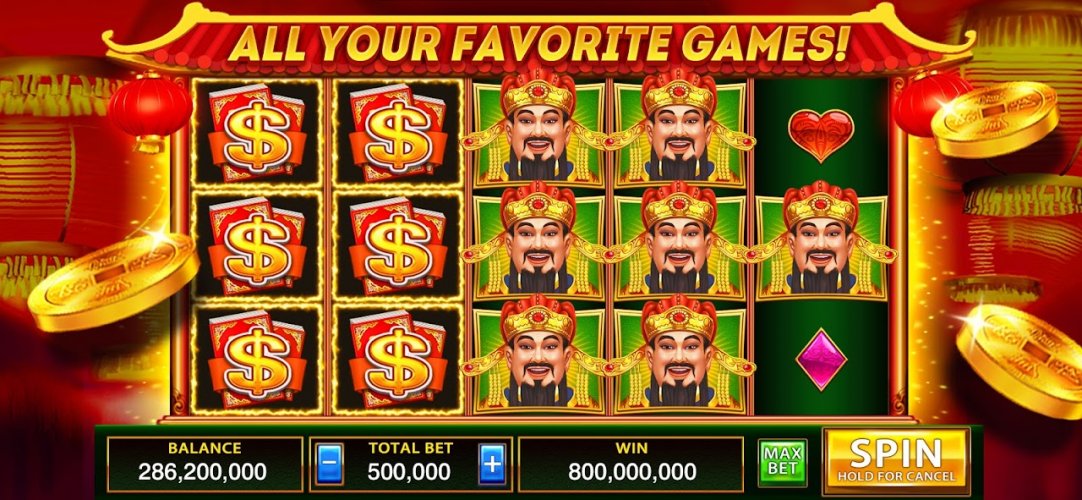Viewport: 1082px width, 500px height.
Task: Click the bottom dollar envelope in reel one
Action: click(257, 359)
